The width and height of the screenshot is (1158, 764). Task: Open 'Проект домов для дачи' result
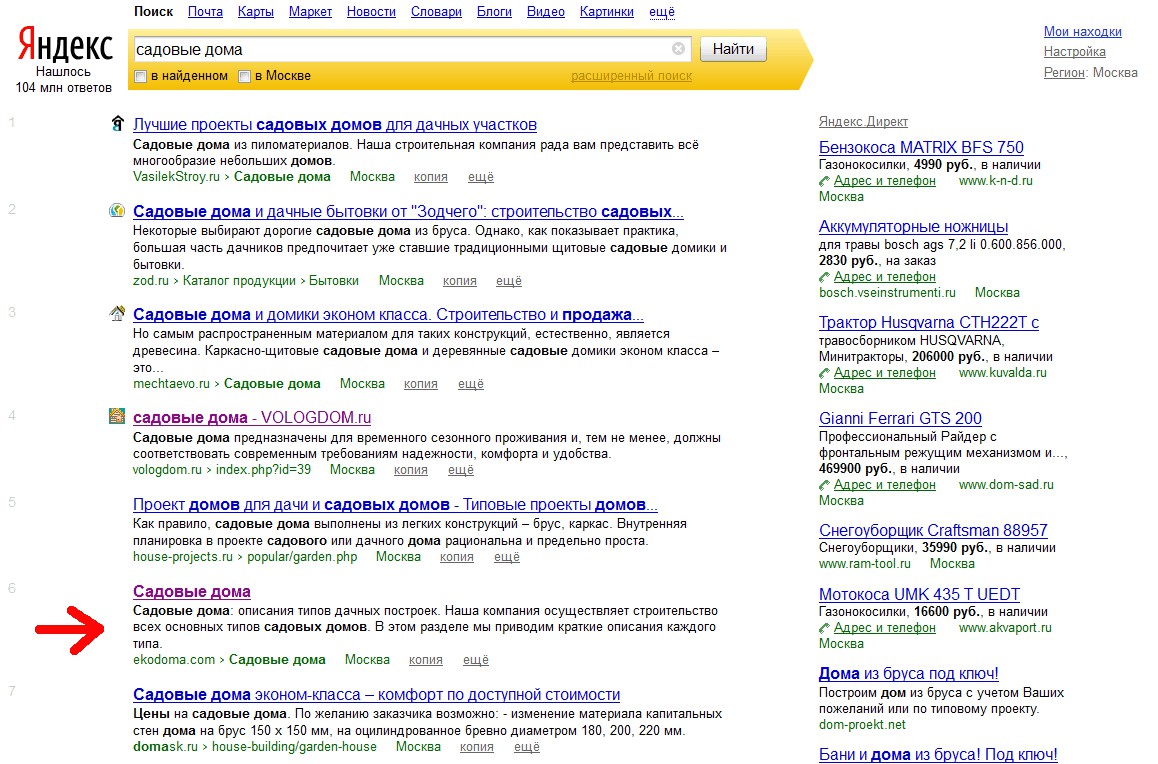pos(395,505)
